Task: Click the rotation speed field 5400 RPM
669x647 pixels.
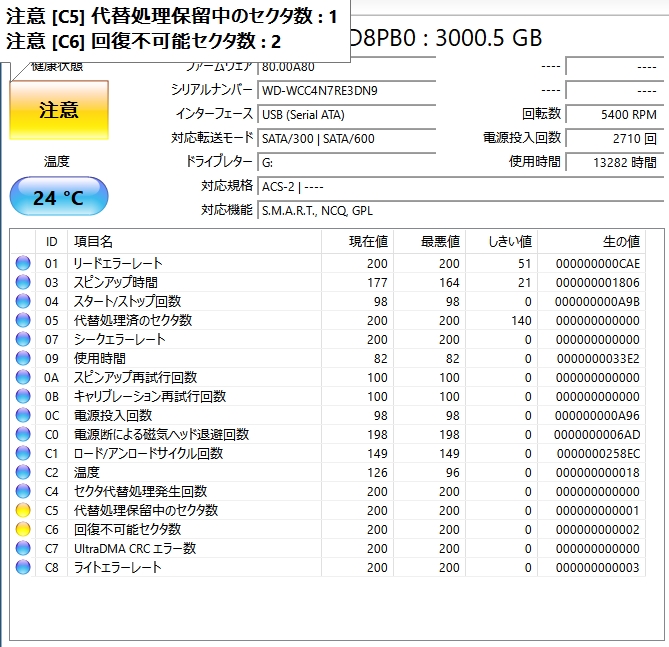Action: coord(614,114)
